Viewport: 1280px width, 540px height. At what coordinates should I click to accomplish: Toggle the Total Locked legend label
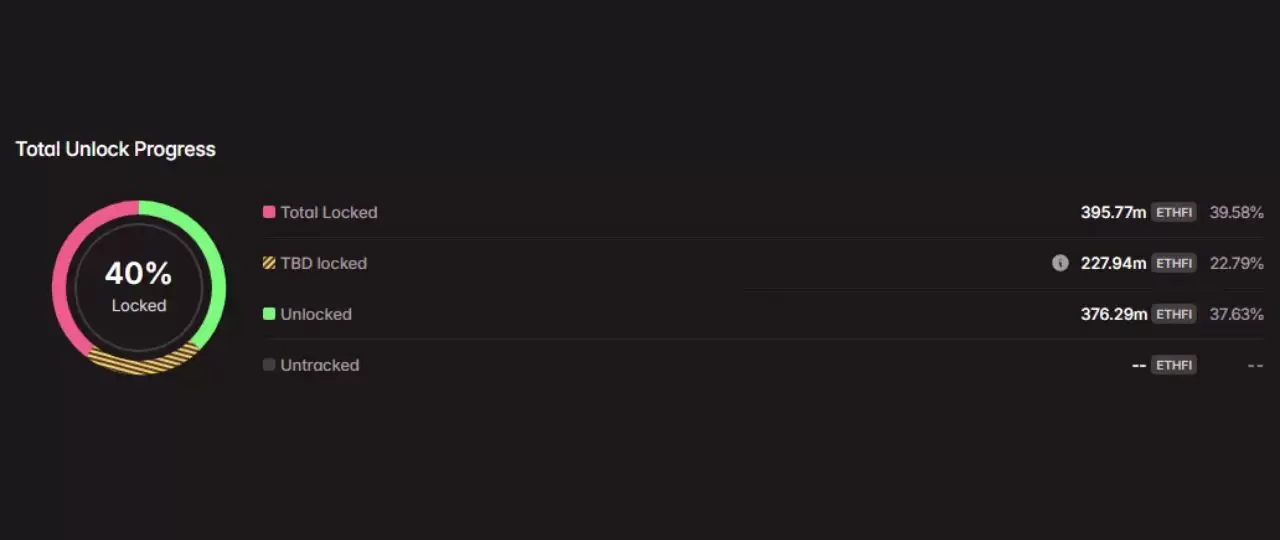point(329,212)
